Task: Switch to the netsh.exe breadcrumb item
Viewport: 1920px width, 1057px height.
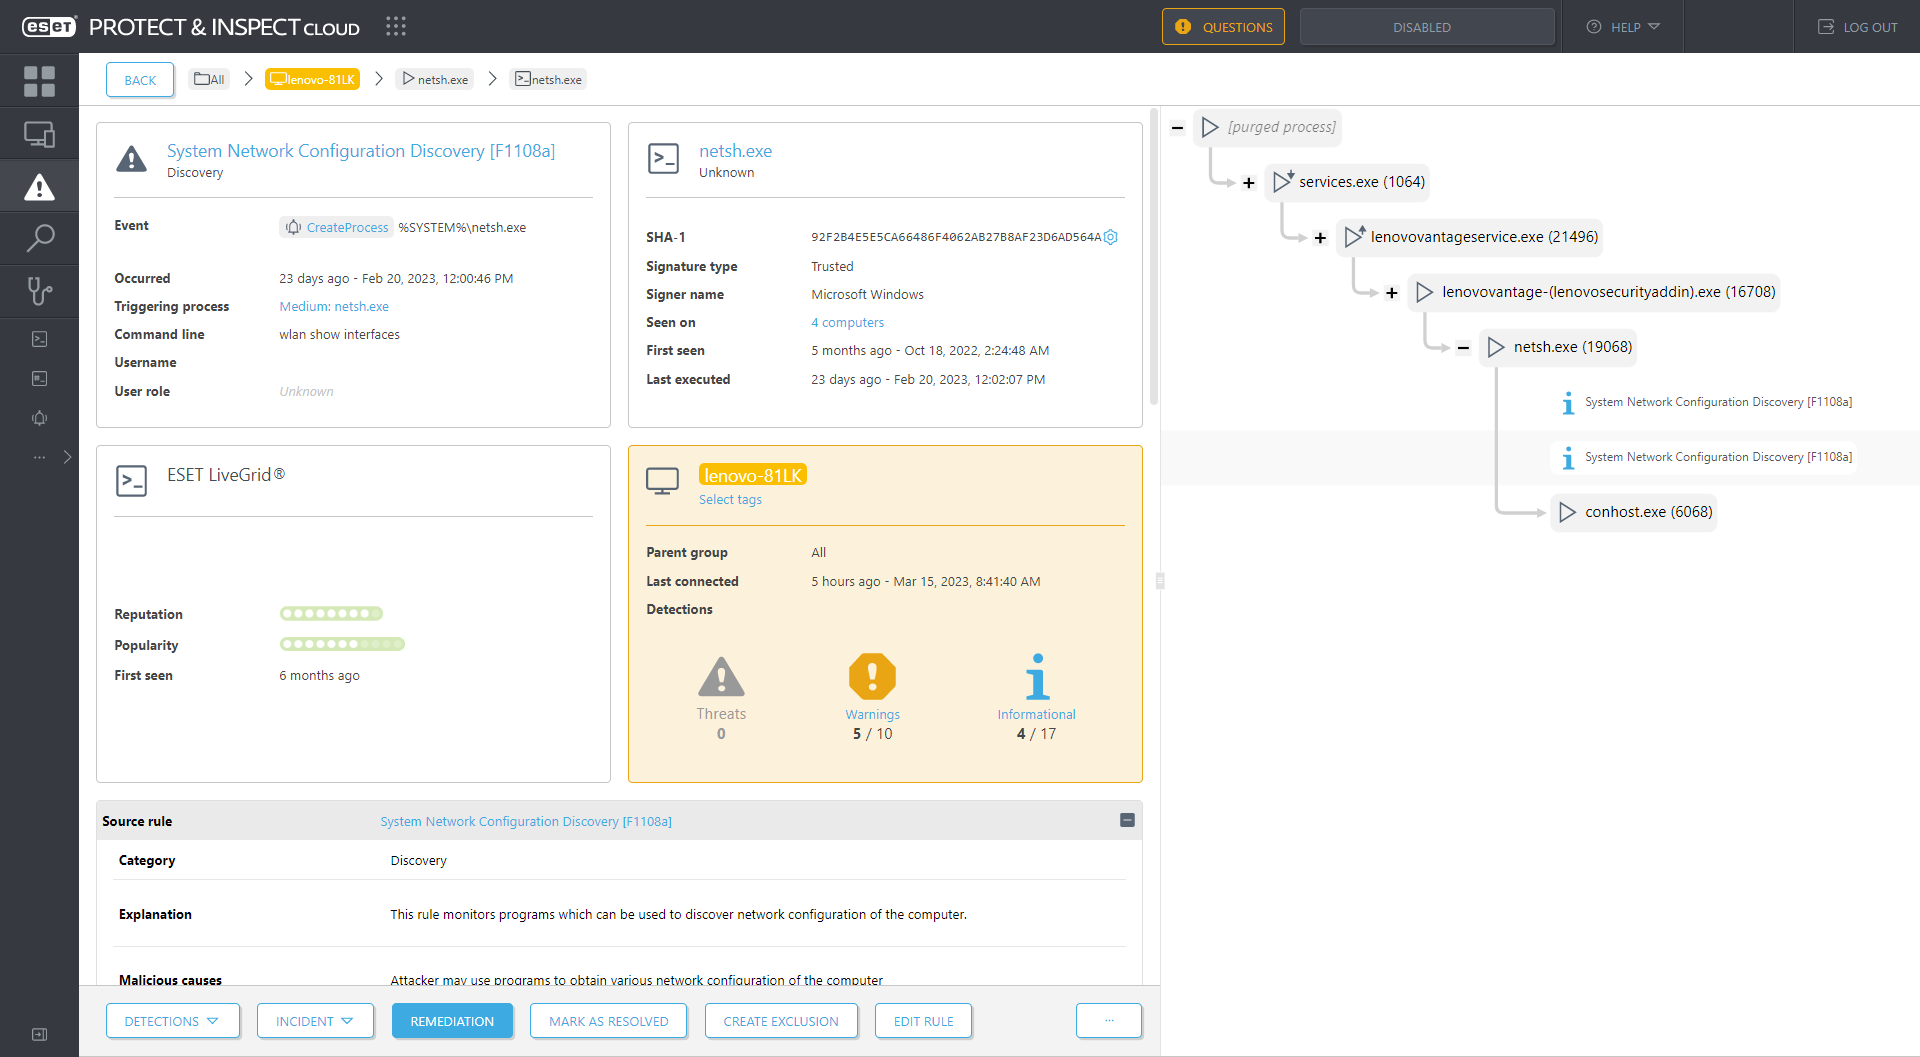Action: click(x=434, y=78)
